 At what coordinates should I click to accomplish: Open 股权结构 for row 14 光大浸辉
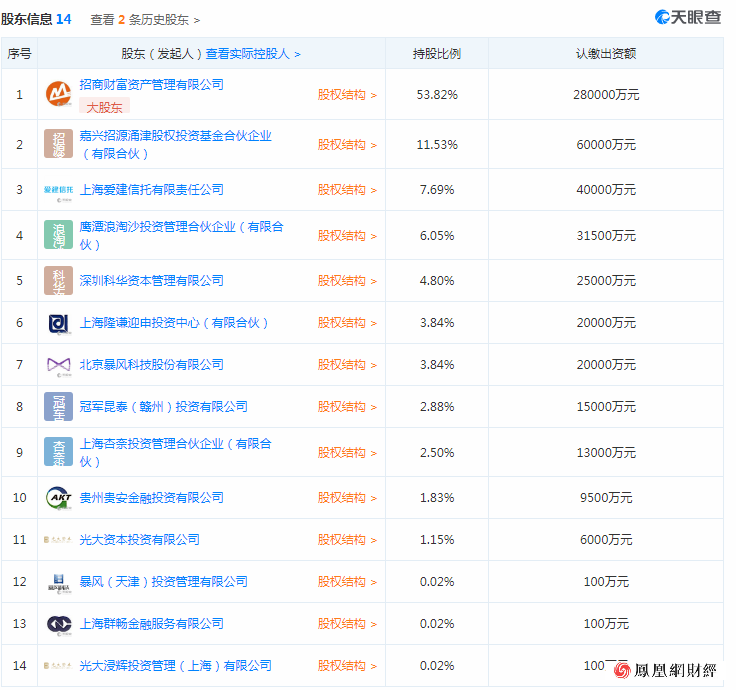point(347,666)
